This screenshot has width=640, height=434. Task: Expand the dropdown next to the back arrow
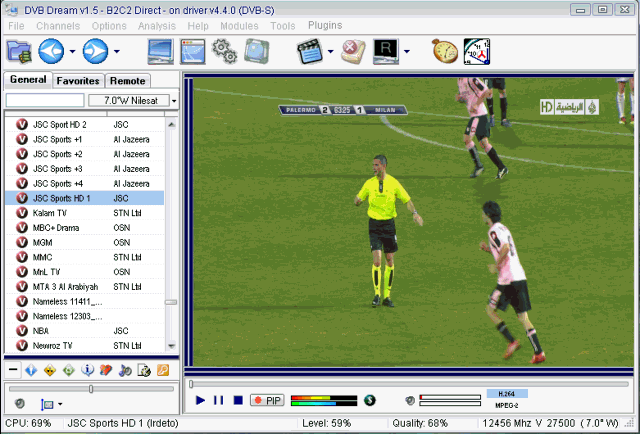click(x=72, y=51)
